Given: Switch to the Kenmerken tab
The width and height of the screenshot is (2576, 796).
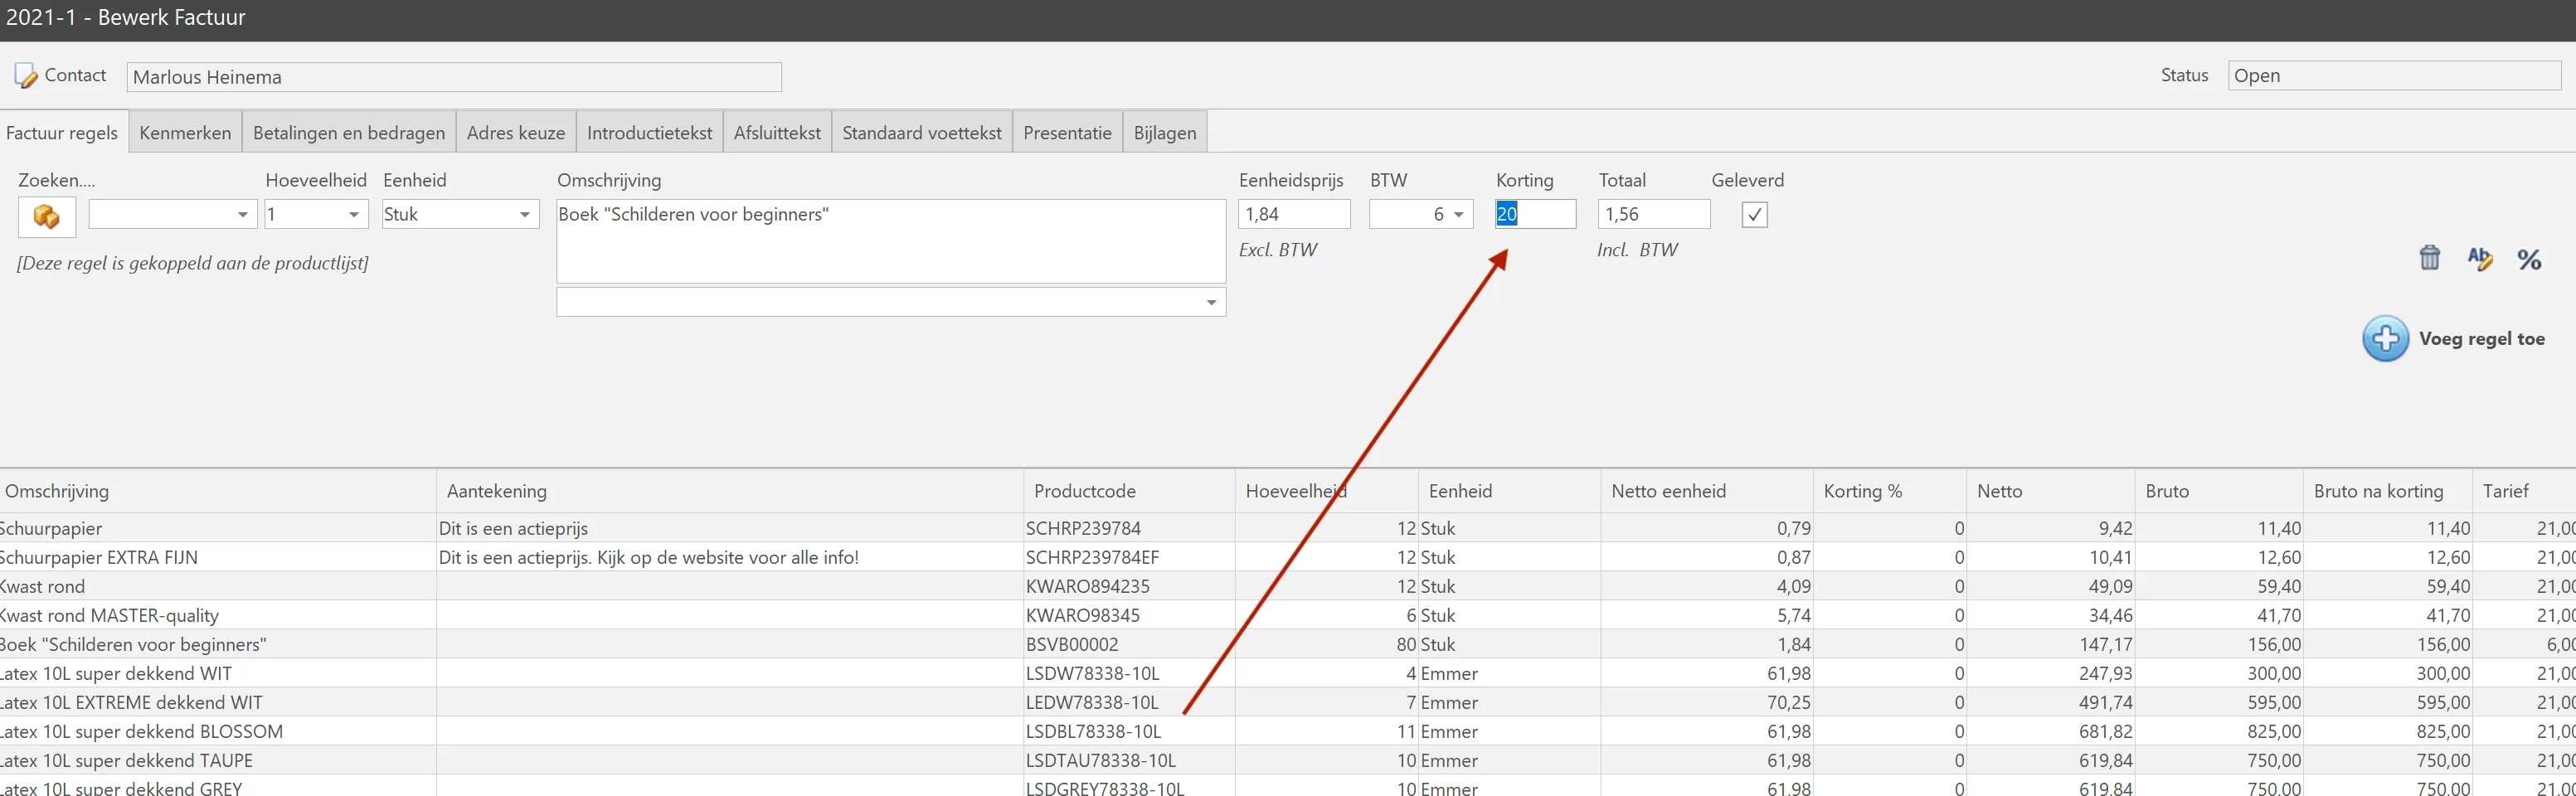Looking at the screenshot, I should pos(185,133).
